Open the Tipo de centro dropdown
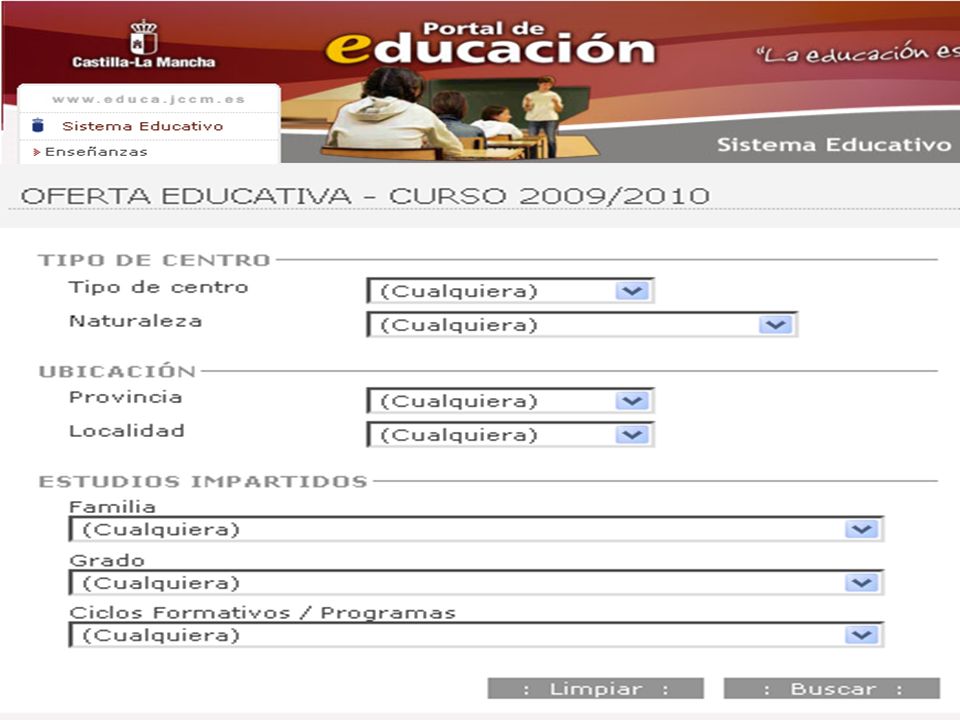The height and width of the screenshot is (720, 960). (x=511, y=291)
